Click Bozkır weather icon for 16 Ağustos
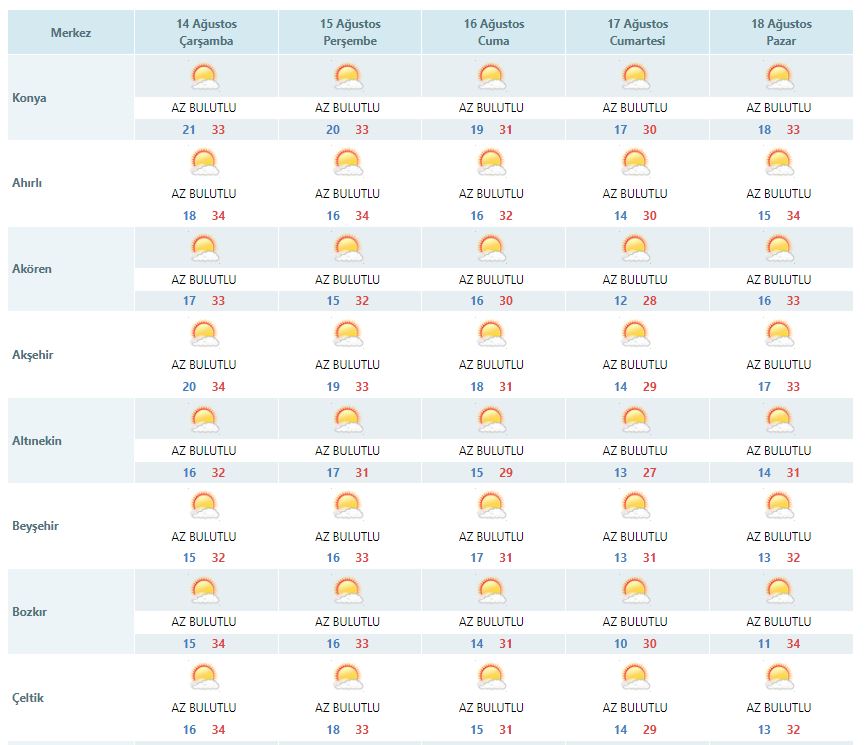Screen dimensions: 866x745 [491, 591]
